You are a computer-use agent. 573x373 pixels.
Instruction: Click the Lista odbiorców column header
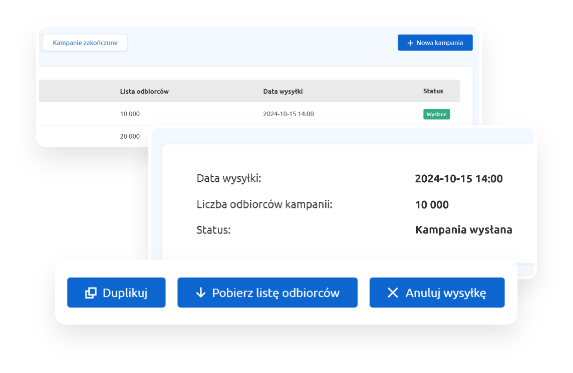144,91
